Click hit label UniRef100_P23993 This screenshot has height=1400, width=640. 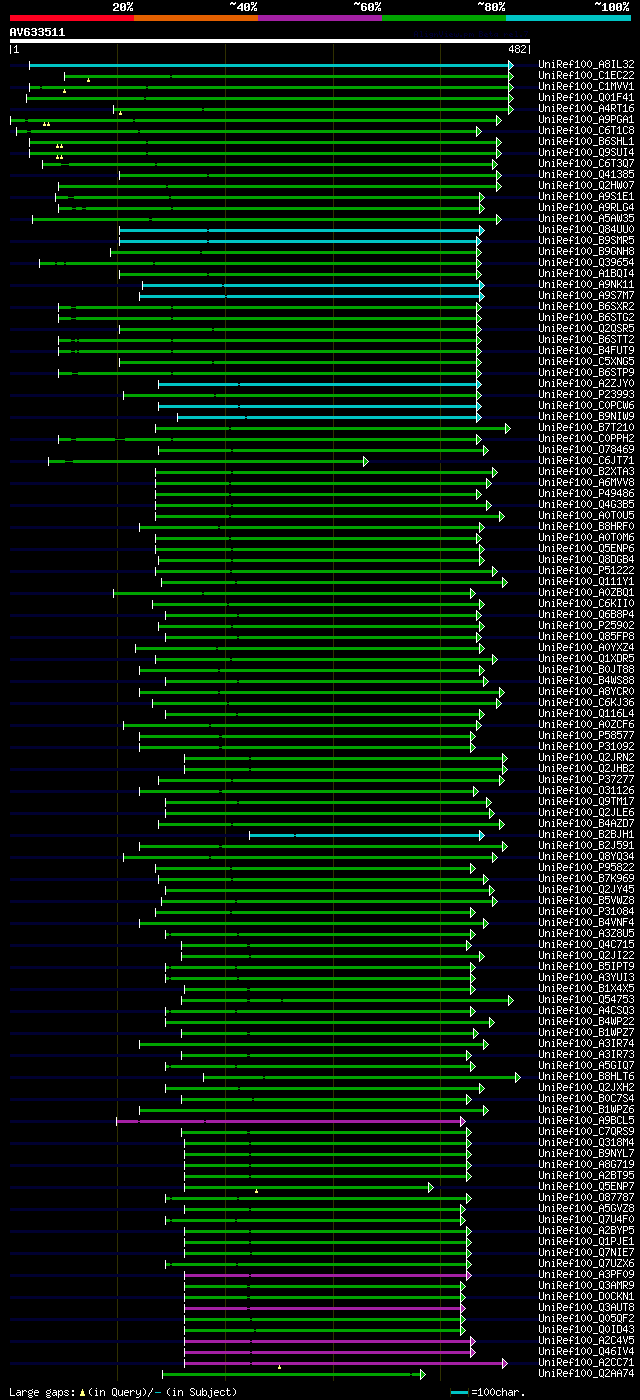pos(586,394)
